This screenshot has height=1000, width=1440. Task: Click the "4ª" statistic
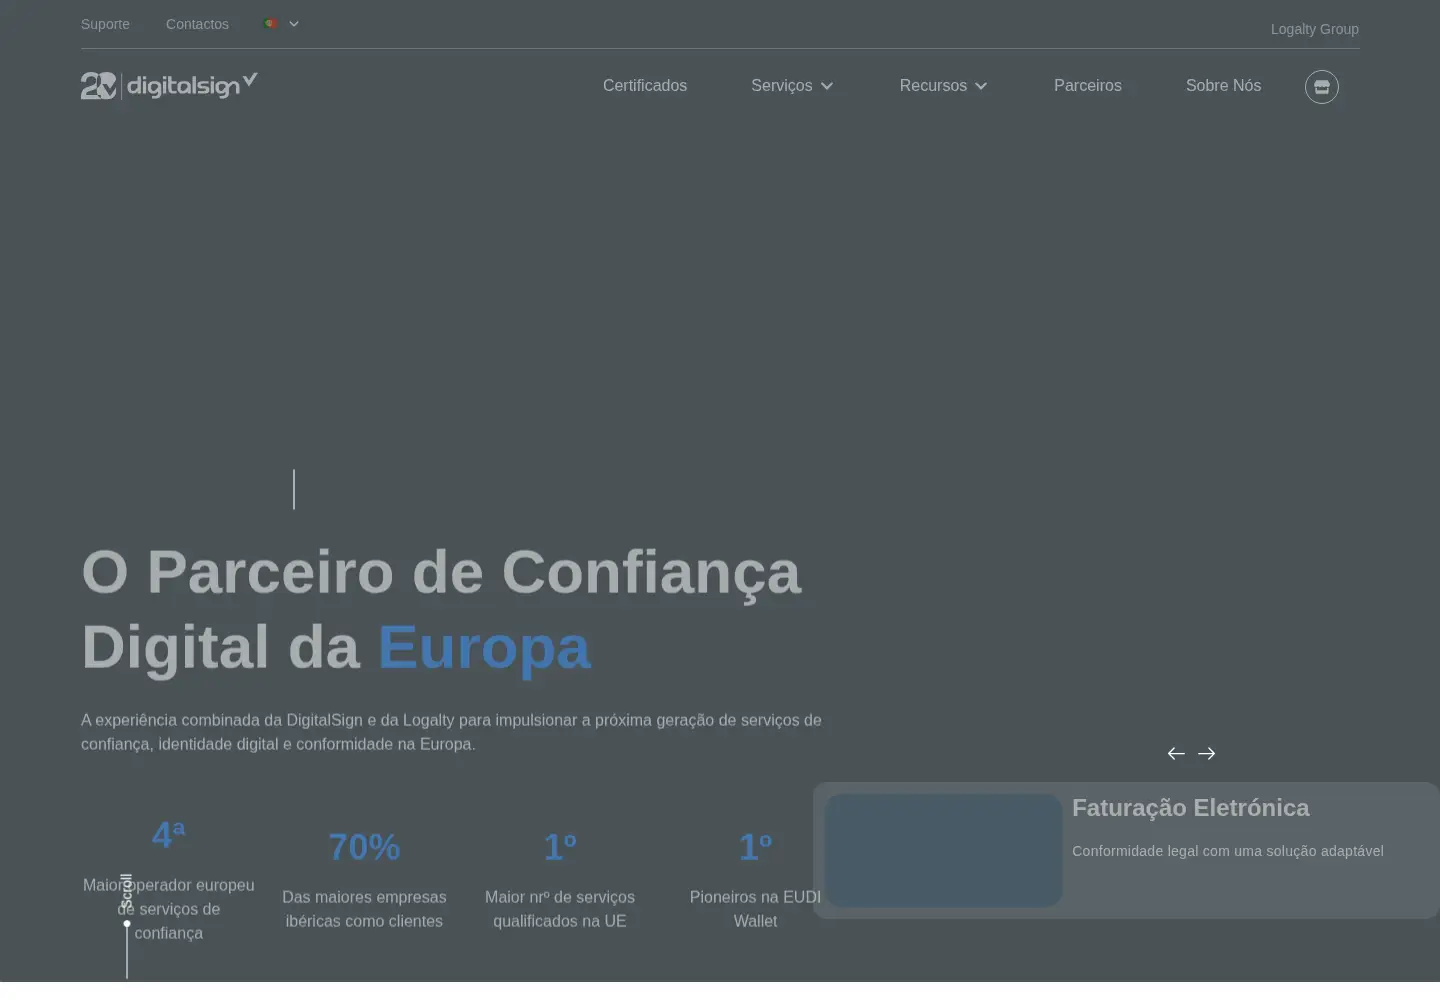(168, 834)
